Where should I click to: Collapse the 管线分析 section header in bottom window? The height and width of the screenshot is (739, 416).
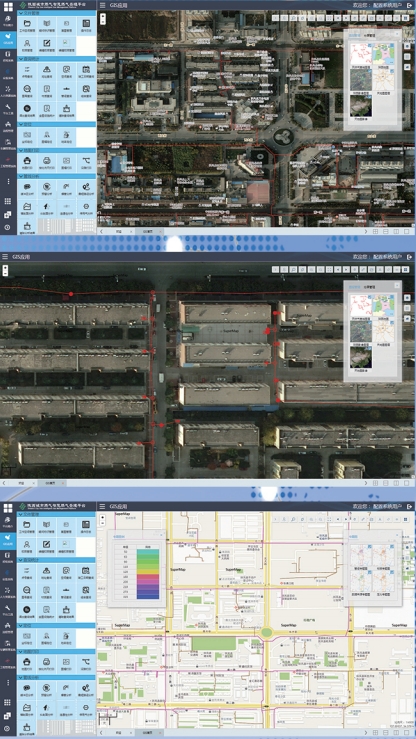tap(57, 678)
